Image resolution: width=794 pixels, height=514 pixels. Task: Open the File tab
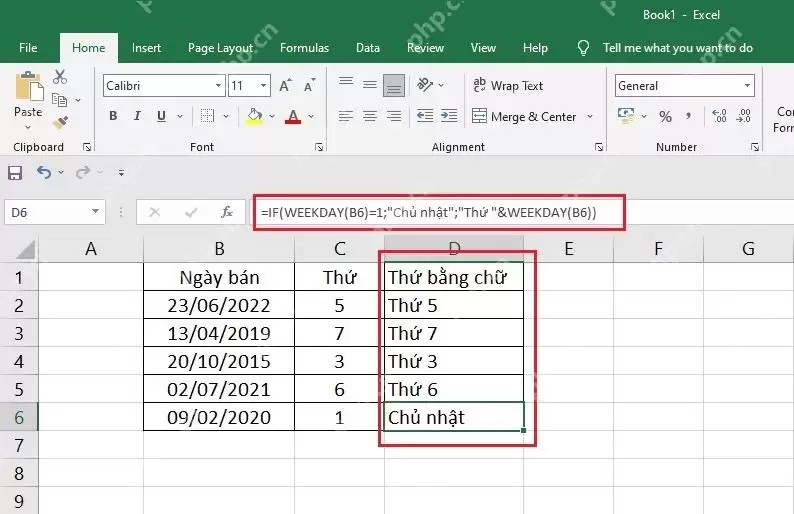click(x=28, y=48)
